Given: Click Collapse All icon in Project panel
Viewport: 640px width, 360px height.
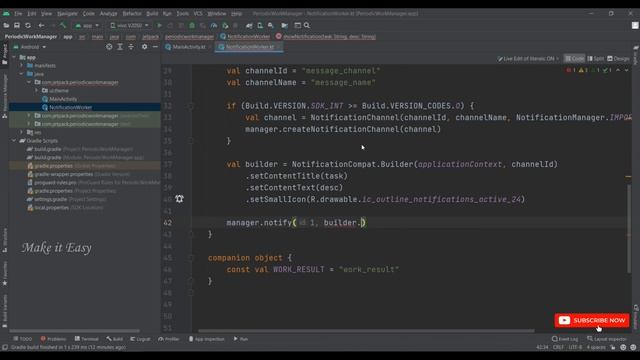Looking at the screenshot, I should (x=131, y=47).
